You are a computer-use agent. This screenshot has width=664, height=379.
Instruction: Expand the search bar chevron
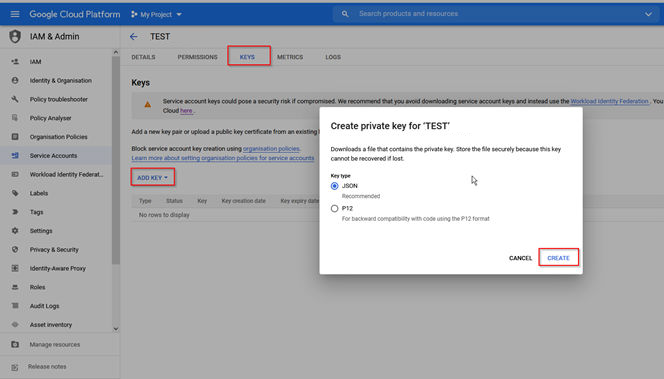pos(648,14)
